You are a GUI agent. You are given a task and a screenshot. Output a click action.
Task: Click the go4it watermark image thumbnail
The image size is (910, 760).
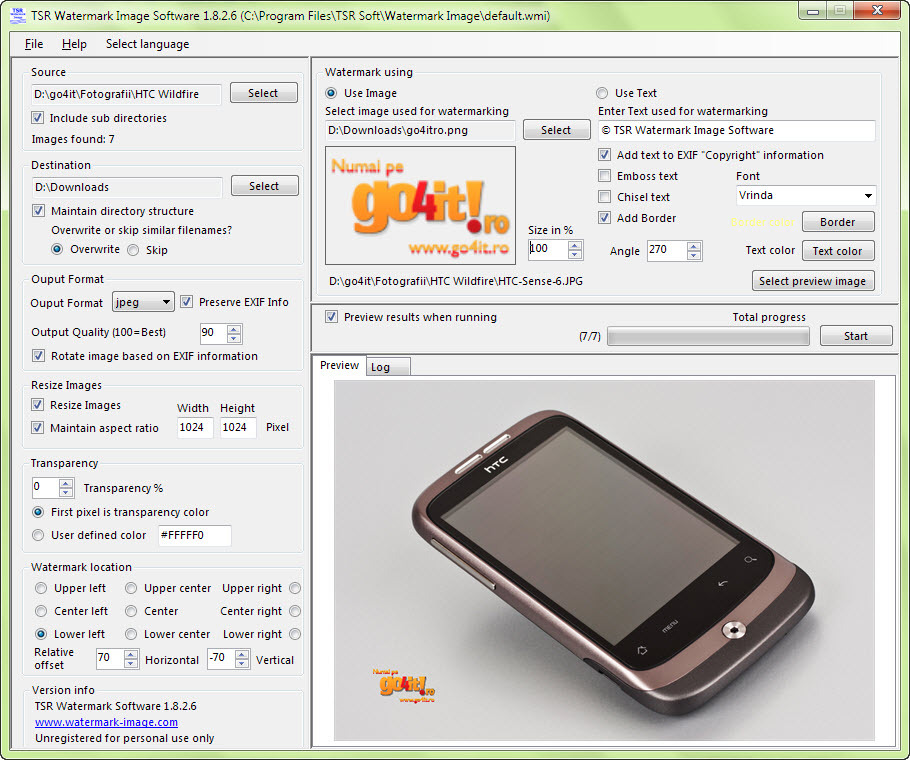[x=420, y=205]
